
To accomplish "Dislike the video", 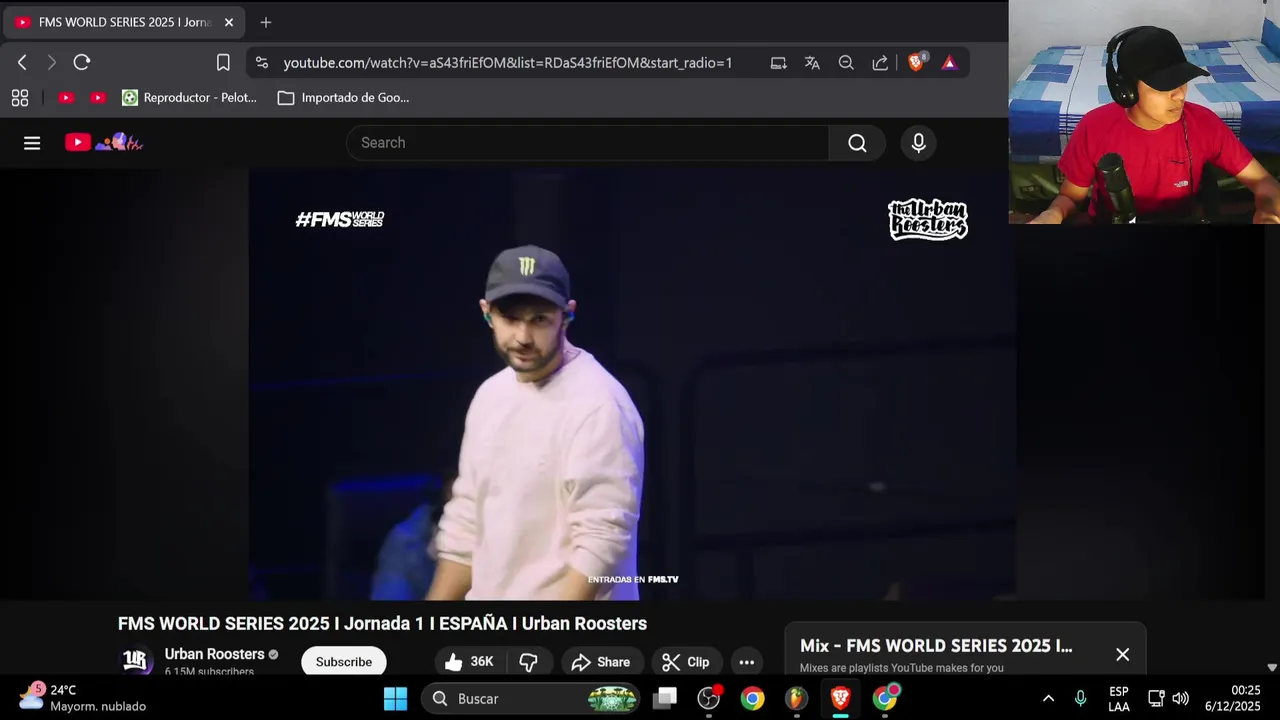I will pos(529,662).
